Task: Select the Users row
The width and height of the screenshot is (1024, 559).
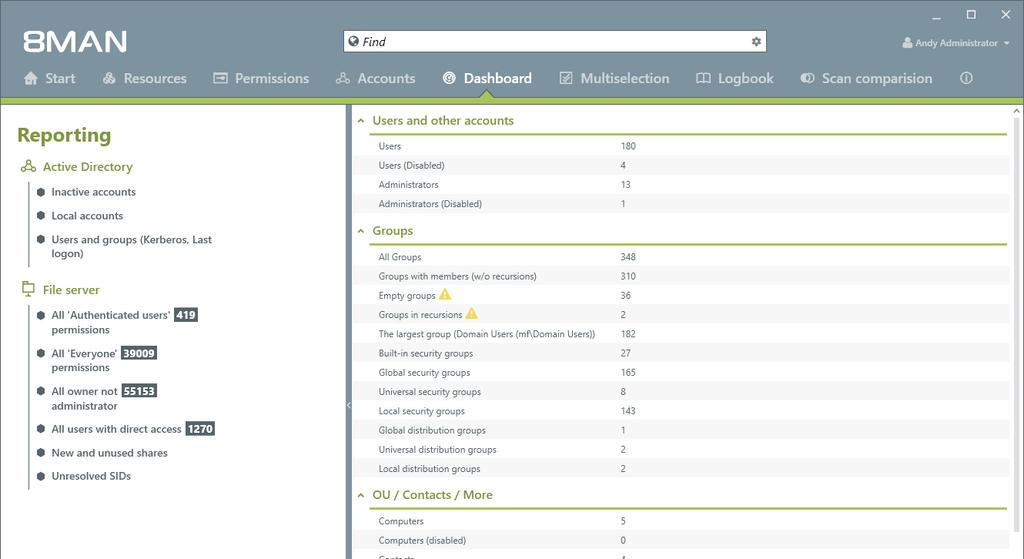Action: [680, 146]
